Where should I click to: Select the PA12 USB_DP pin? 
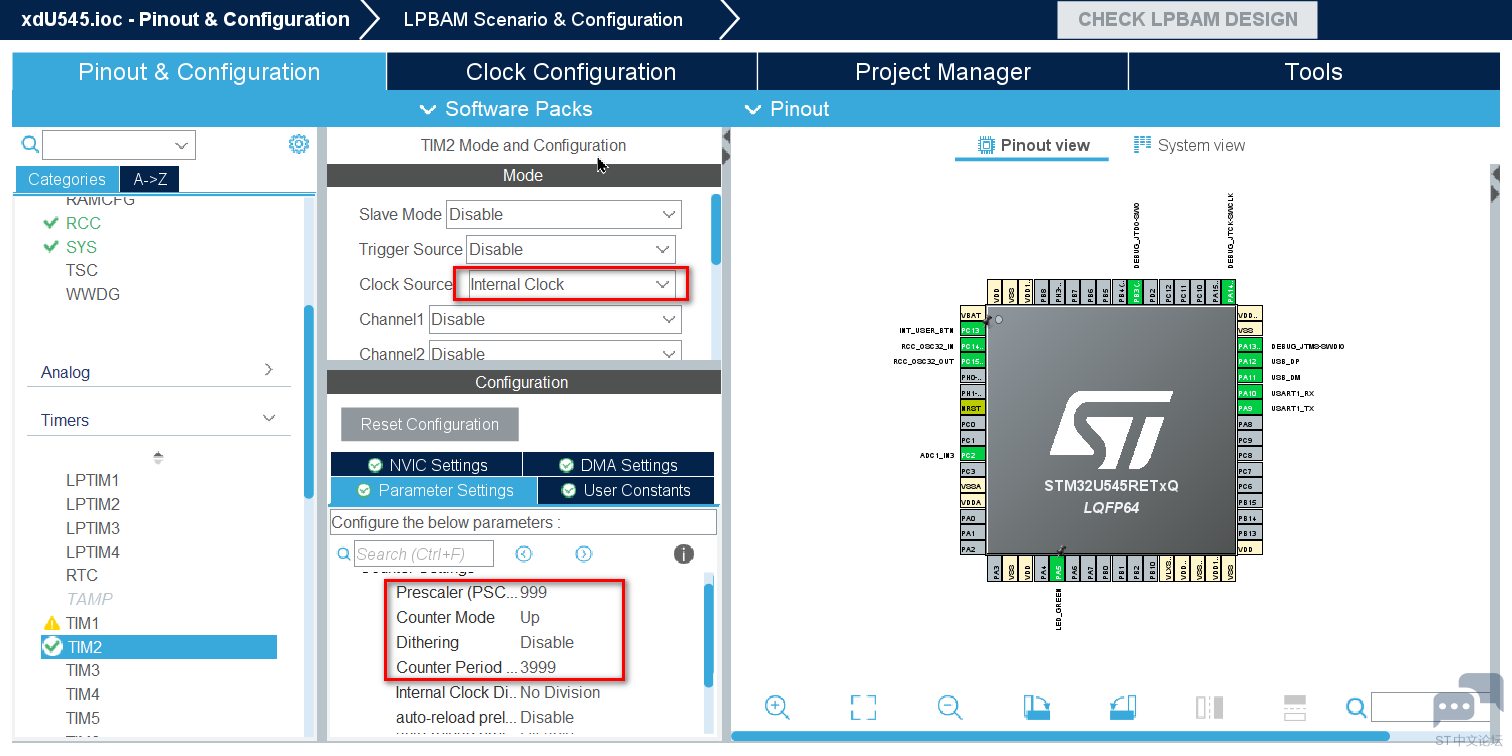(x=1250, y=362)
